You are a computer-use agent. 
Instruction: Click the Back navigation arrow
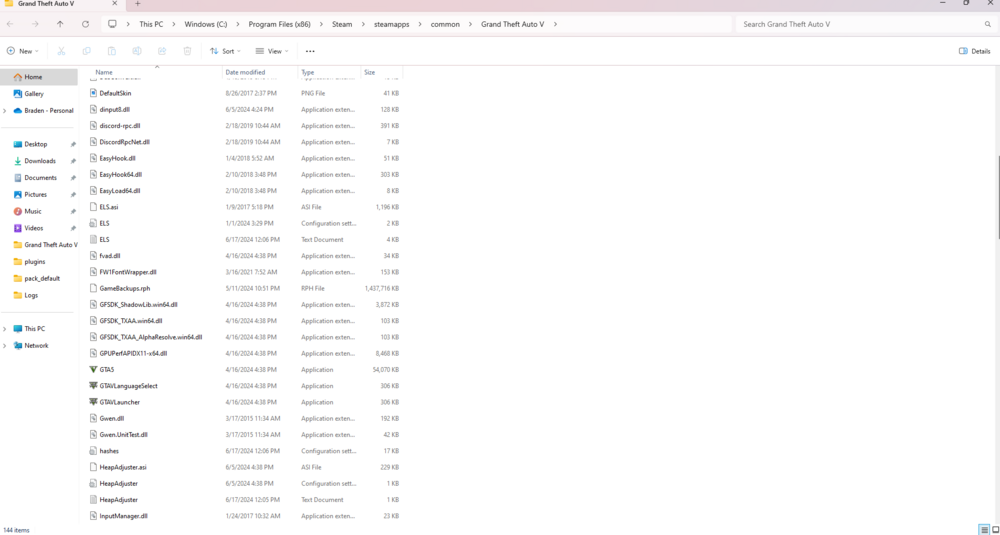10,24
